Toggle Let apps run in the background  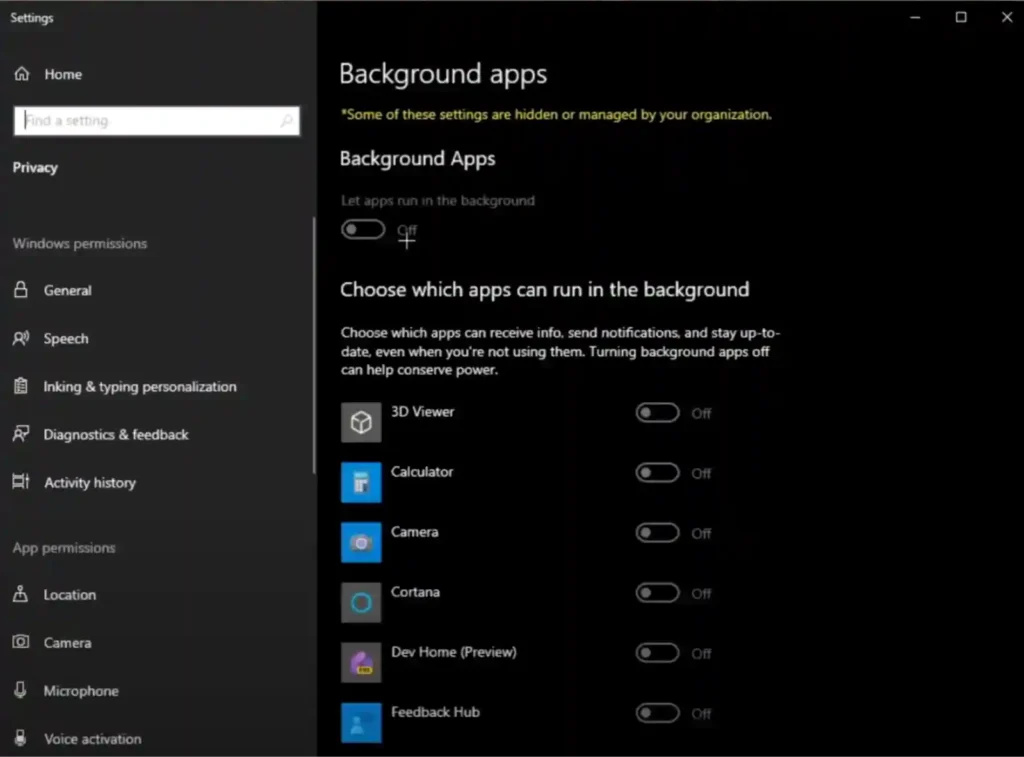(363, 230)
